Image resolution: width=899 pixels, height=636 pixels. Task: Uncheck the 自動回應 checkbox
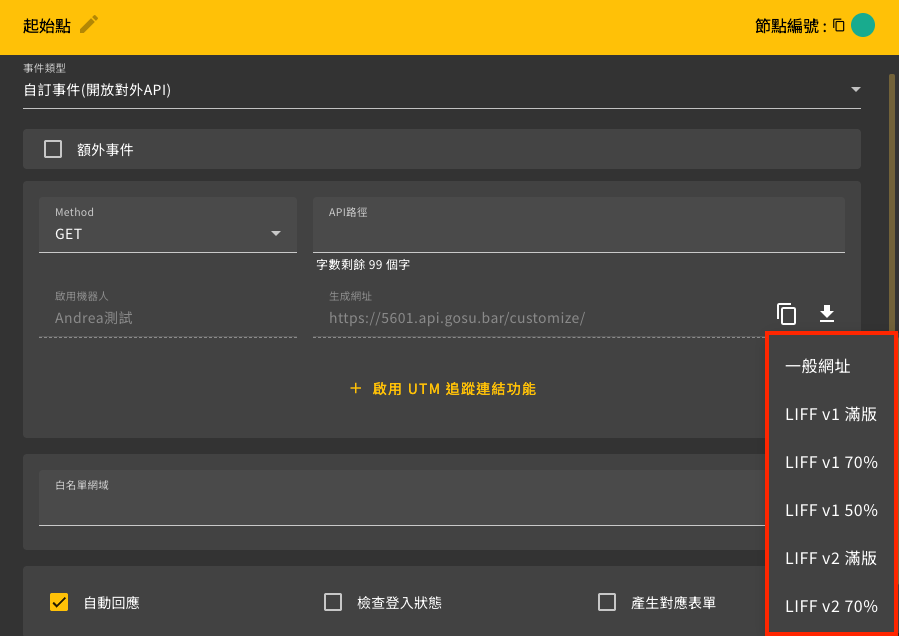(59, 602)
